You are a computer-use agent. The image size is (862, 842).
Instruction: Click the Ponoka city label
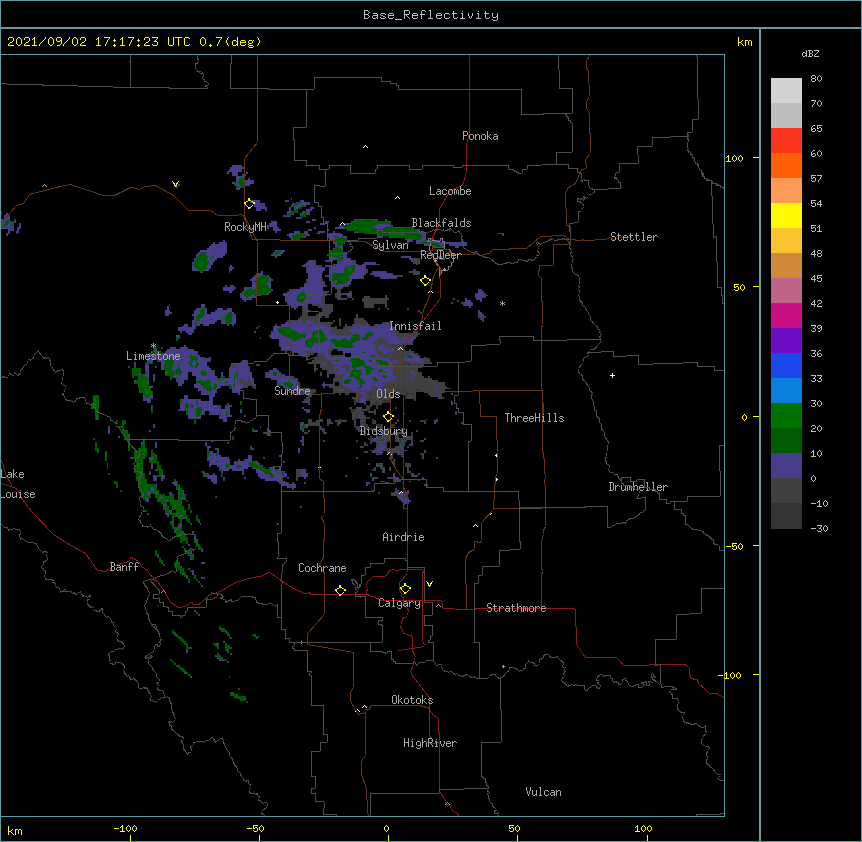pos(480,136)
